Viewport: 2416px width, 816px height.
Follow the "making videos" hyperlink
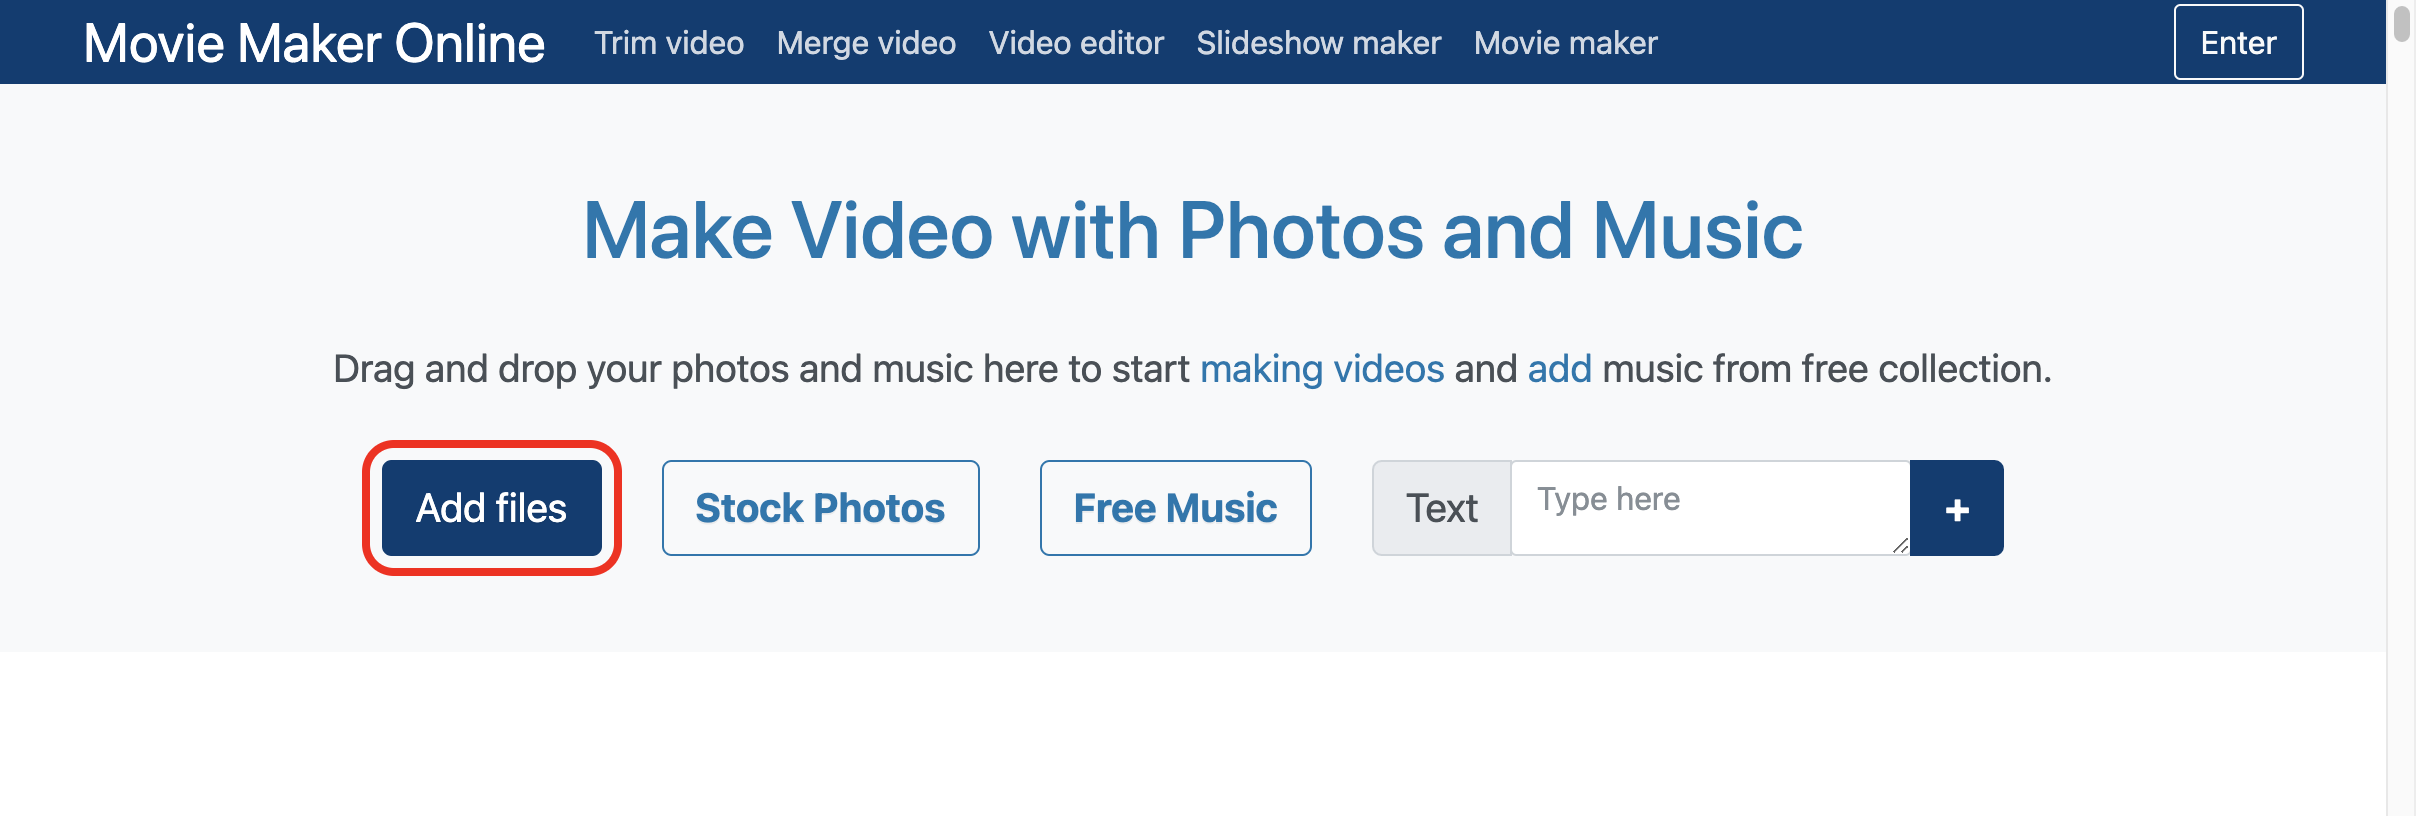click(x=1321, y=369)
